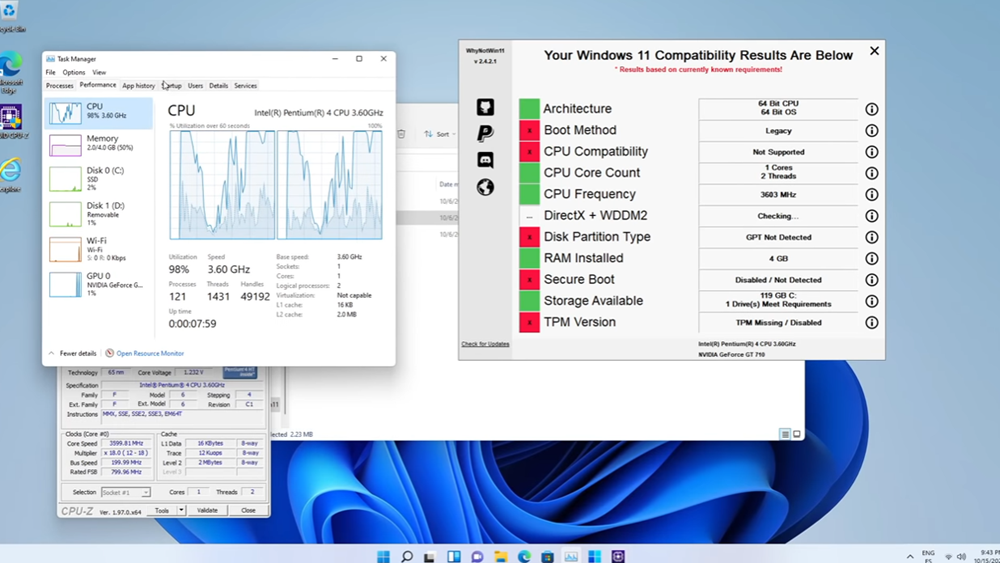This screenshot has height=563, width=1000.
Task: Switch to Startup tab
Action: click(x=172, y=85)
